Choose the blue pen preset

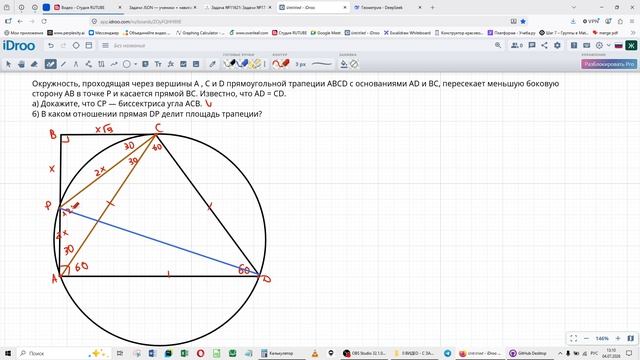coord(243,64)
